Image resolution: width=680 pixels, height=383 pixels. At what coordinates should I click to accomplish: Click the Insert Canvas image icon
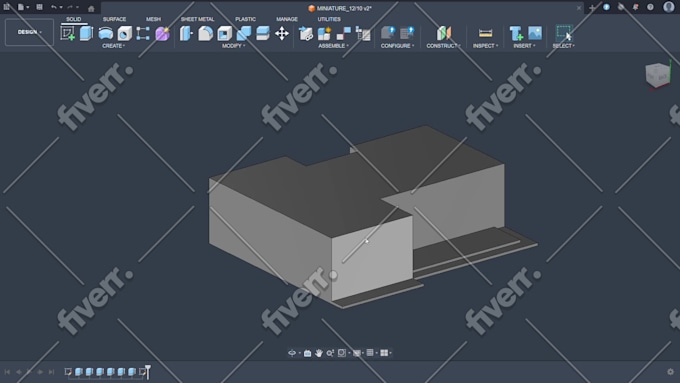(x=535, y=33)
